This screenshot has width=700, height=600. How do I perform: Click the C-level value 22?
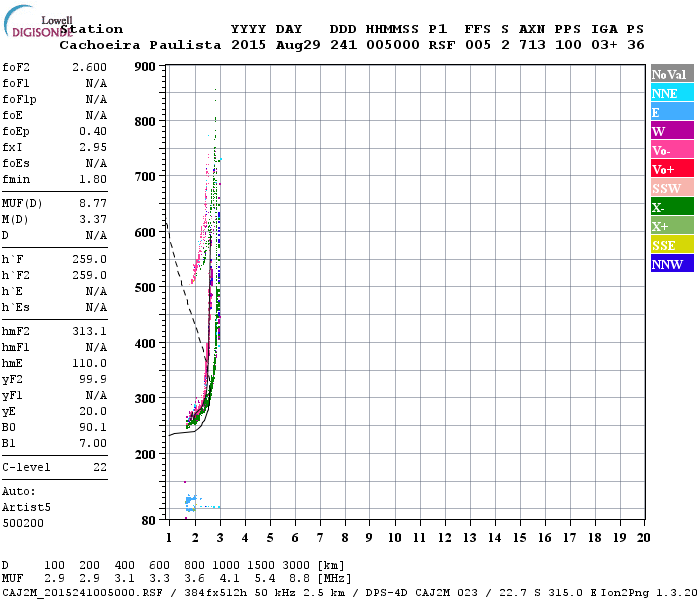coord(100,467)
